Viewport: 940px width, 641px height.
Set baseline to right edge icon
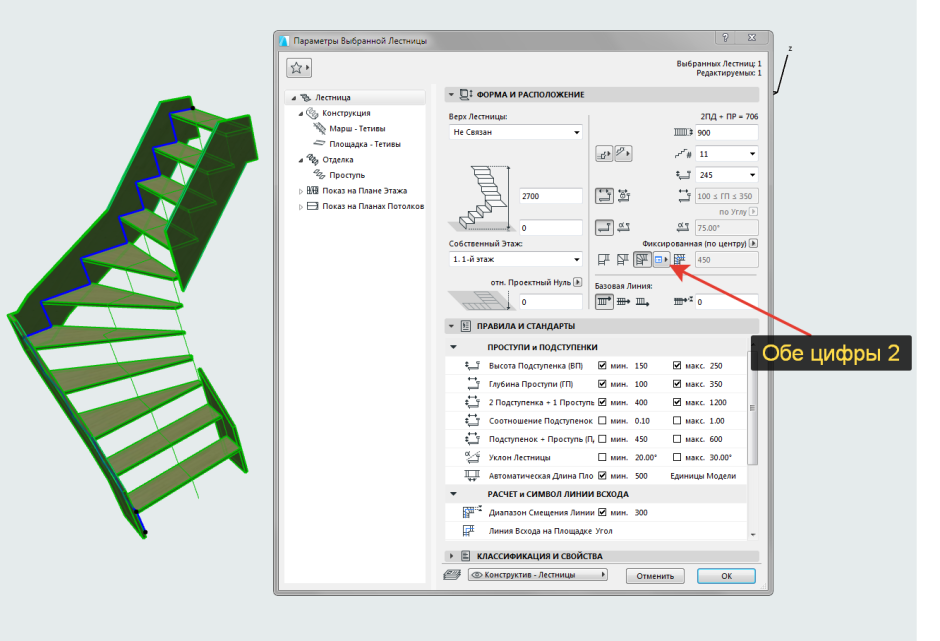point(643,302)
